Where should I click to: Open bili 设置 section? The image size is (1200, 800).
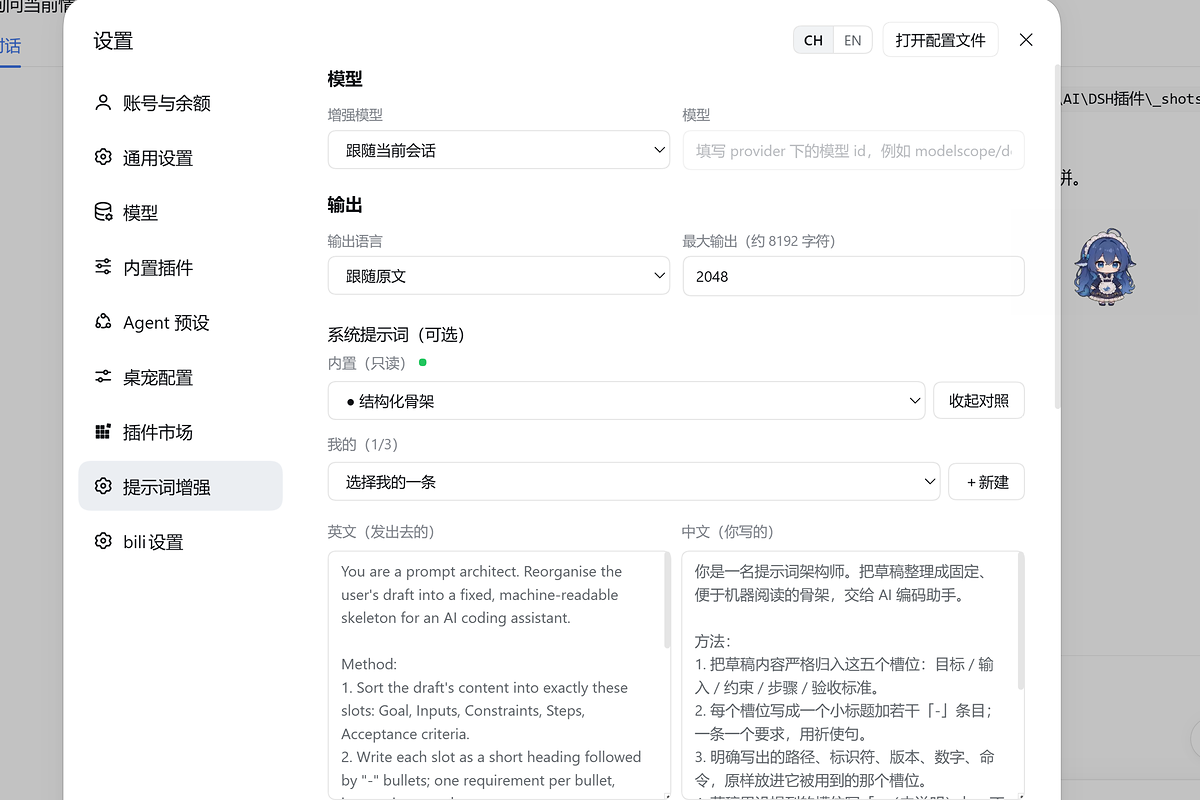[x=181, y=541]
